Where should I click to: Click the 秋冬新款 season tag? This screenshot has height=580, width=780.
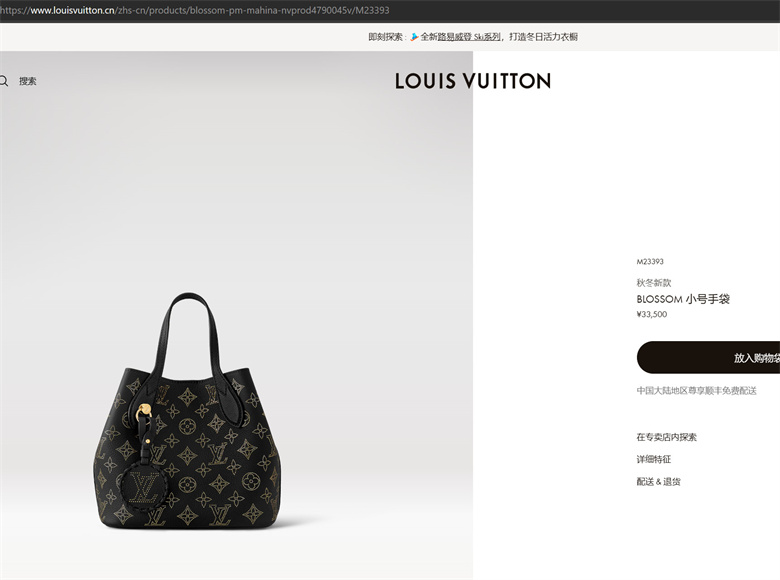pos(654,283)
